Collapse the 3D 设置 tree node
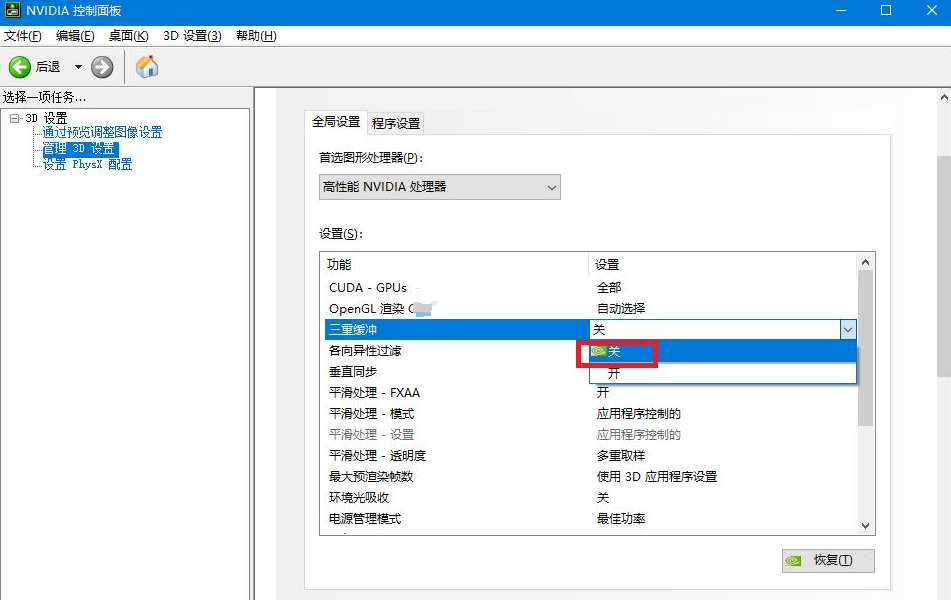This screenshot has height=600, width=951. point(15,118)
